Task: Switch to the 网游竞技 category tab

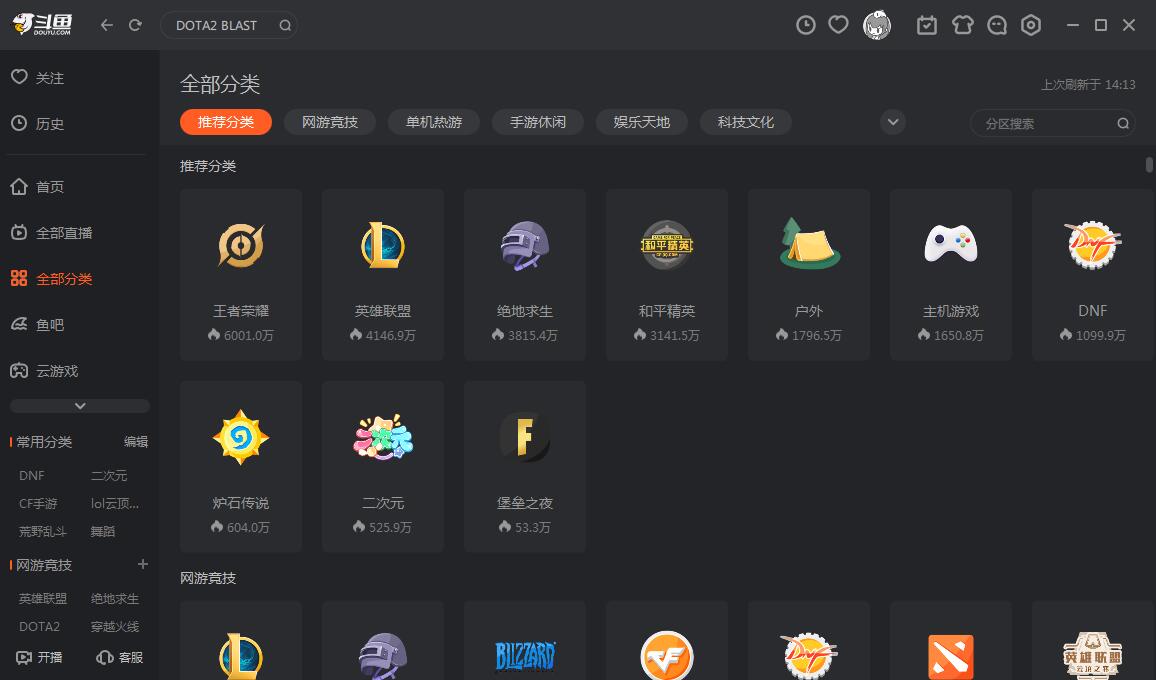Action: click(330, 122)
